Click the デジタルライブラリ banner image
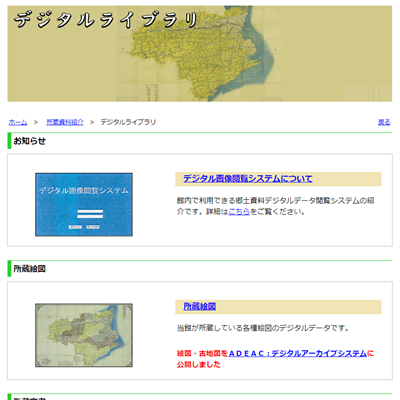Screen dimensions: 400x400 click(200, 53)
